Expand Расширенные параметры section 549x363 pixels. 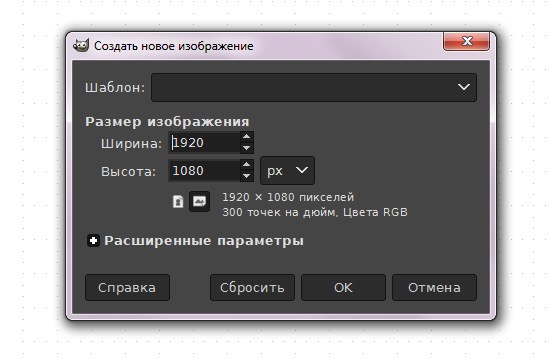pos(93,240)
